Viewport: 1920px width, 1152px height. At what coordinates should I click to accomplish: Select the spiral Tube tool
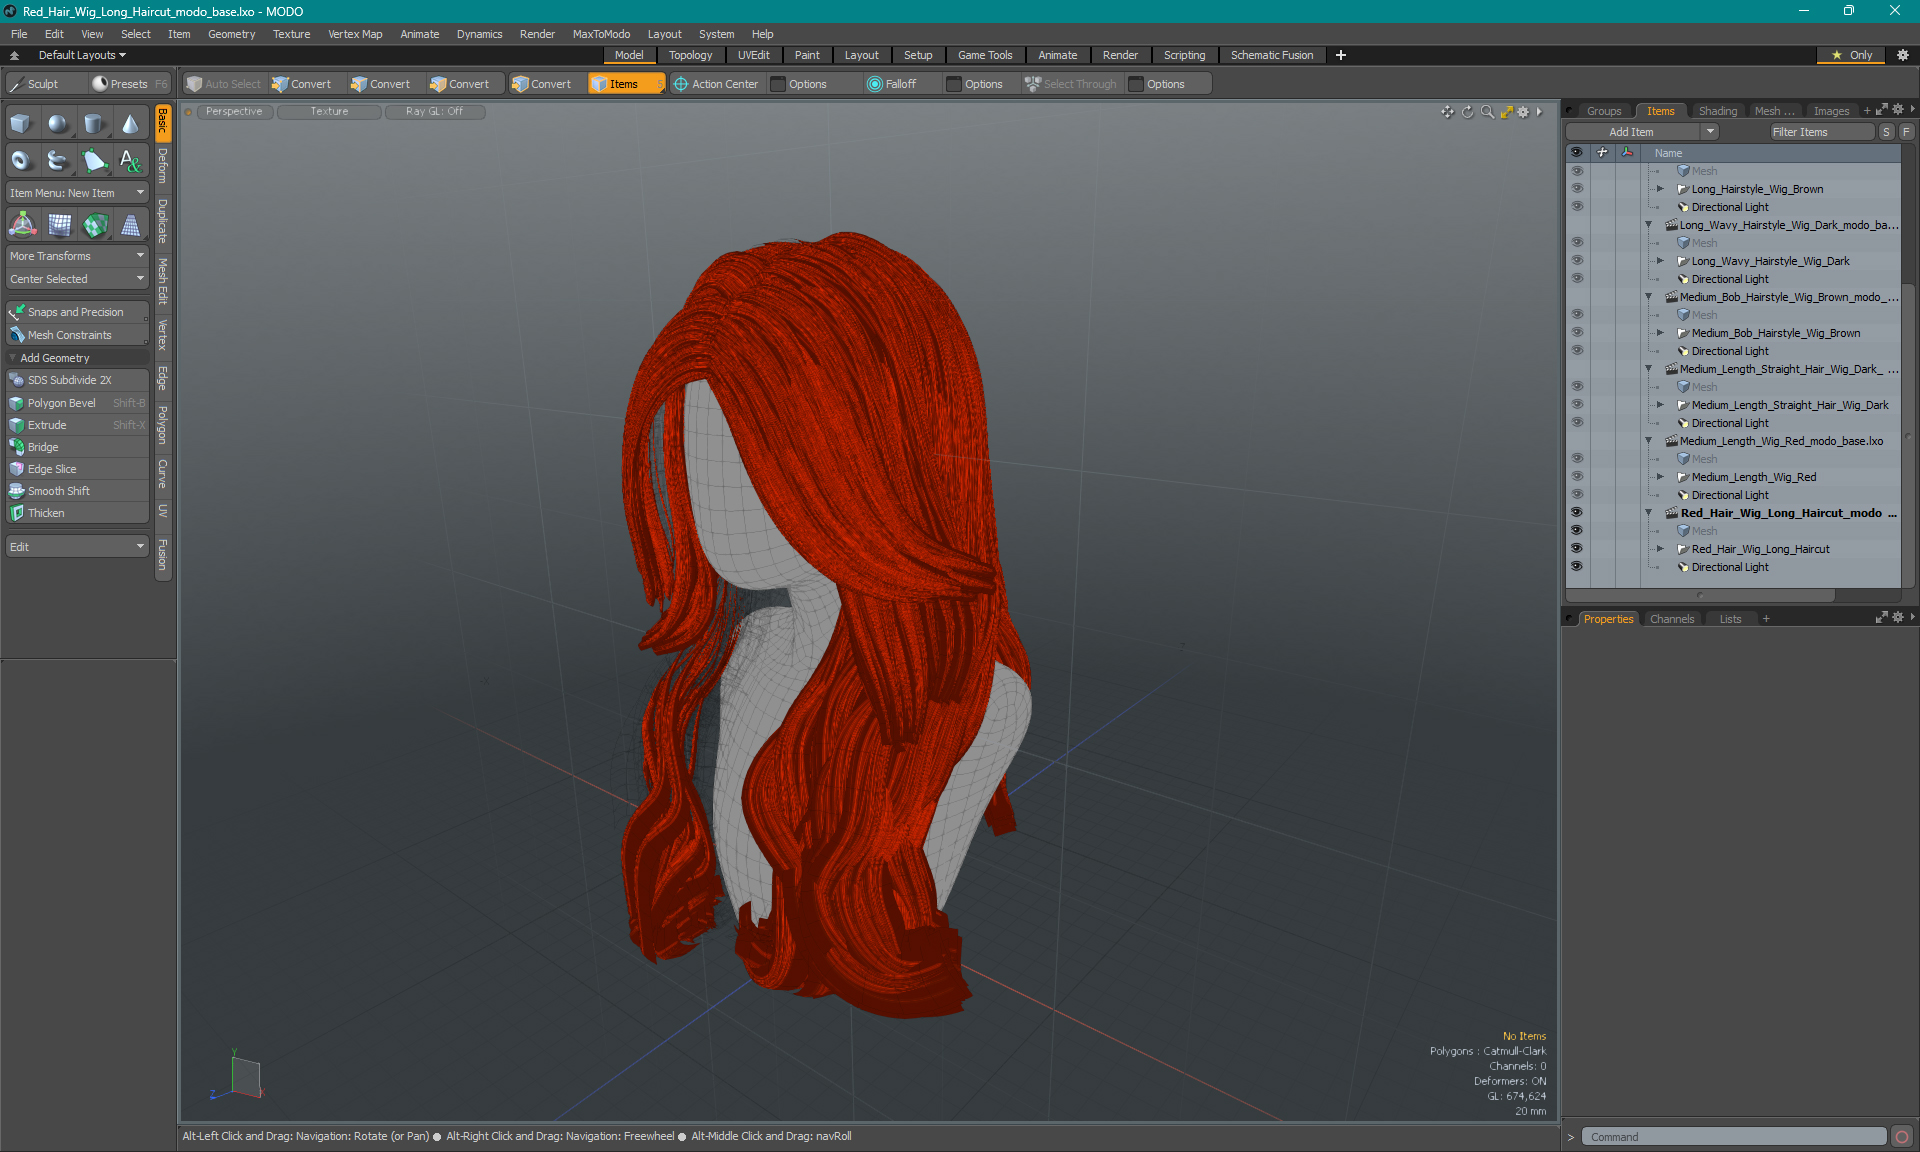click(59, 160)
